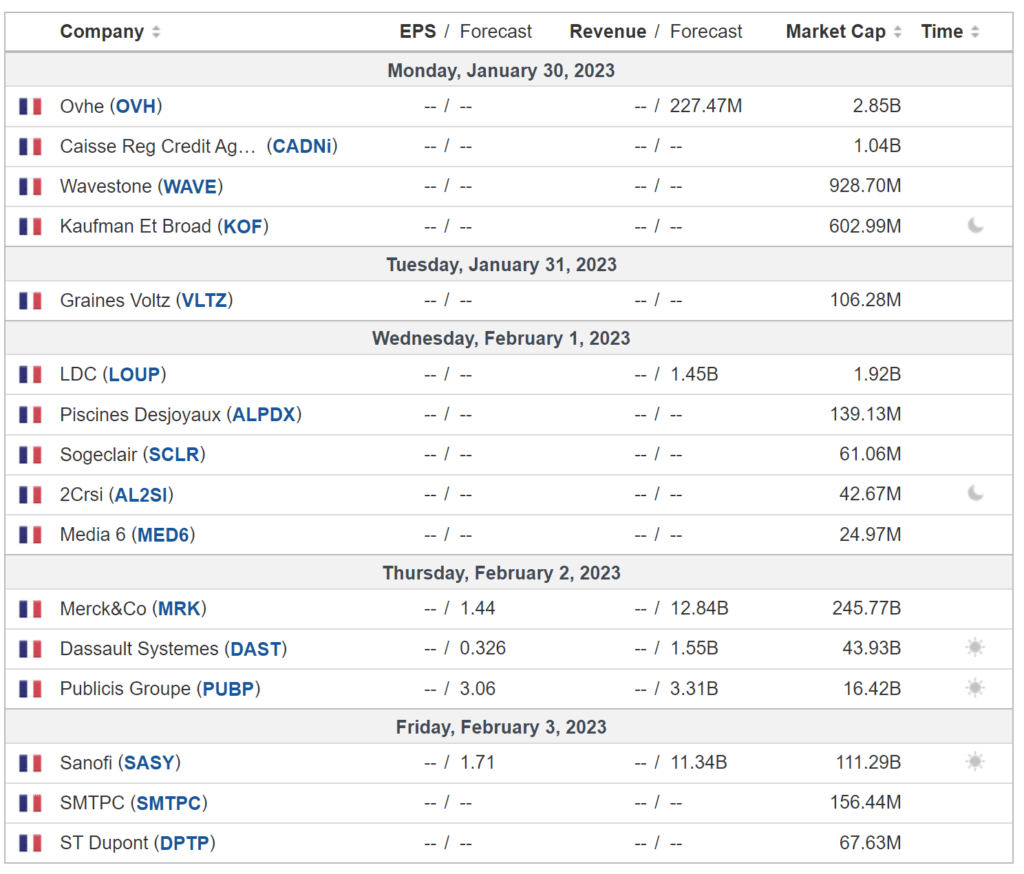Open the ALPDX ticker link
This screenshot has height=874, width=1024.
click(264, 414)
